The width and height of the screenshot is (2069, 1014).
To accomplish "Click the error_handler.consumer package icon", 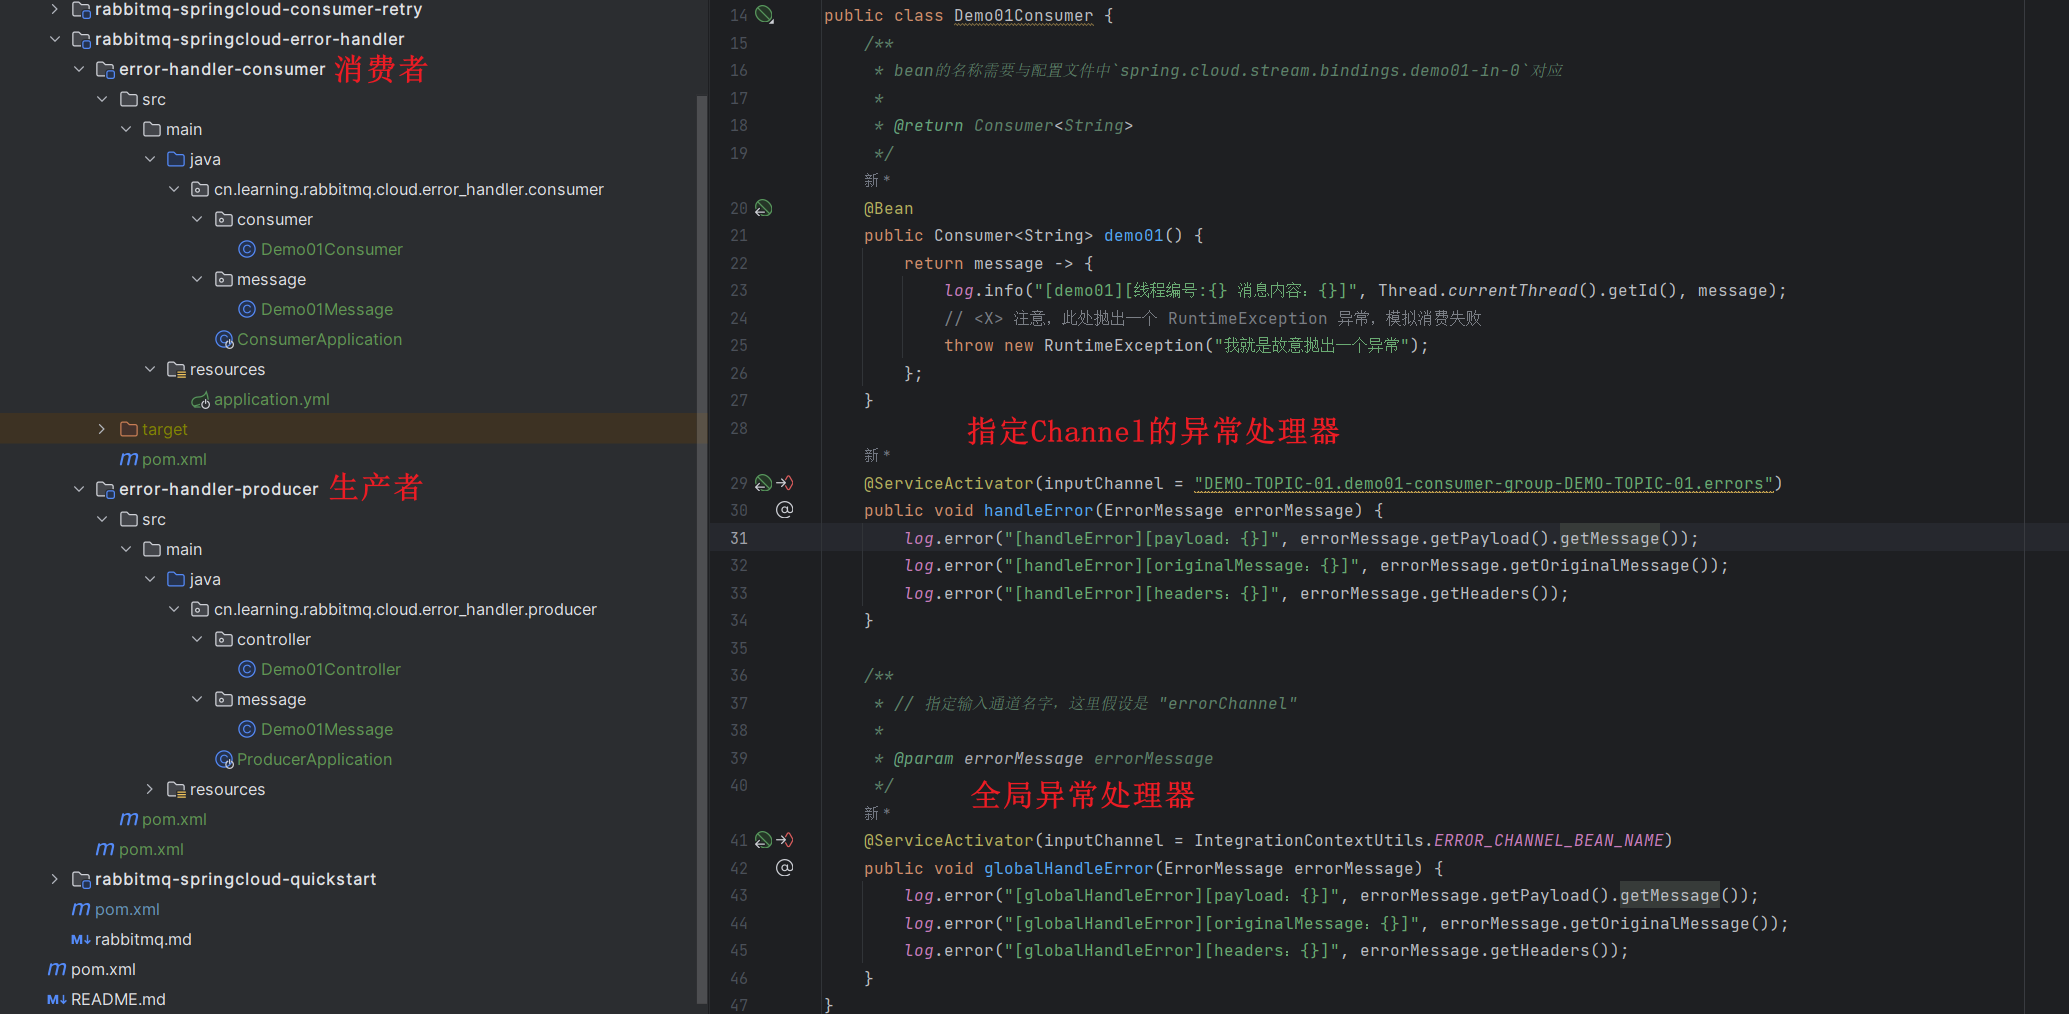I will pos(200,189).
